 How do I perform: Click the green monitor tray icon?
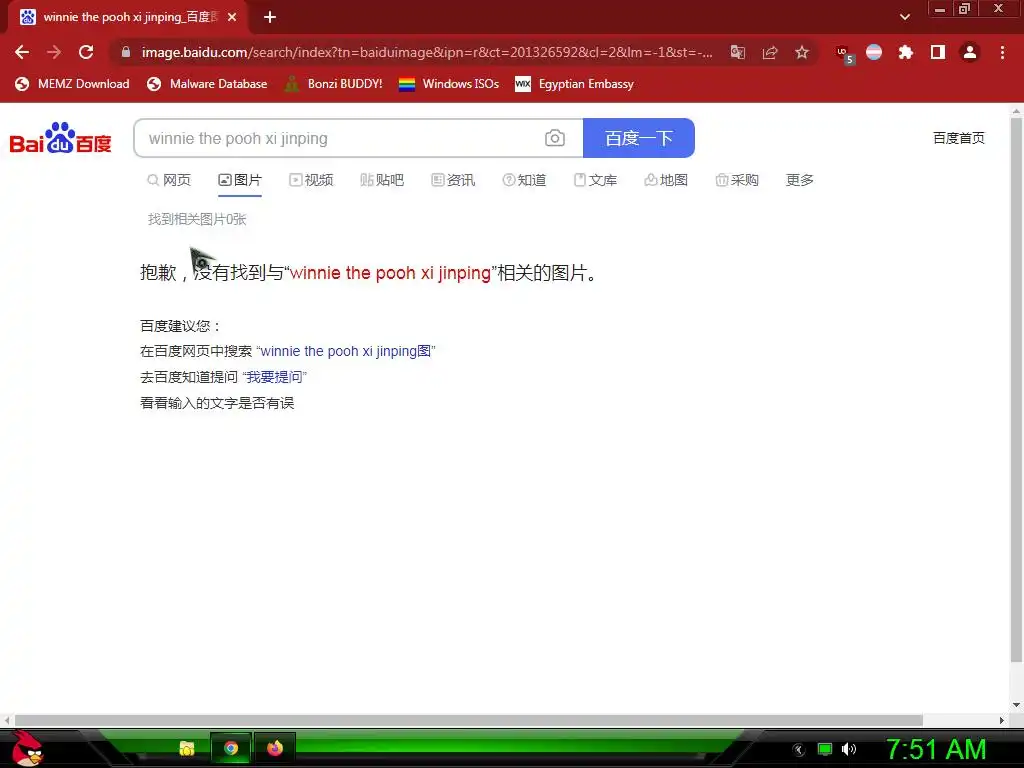pos(825,749)
